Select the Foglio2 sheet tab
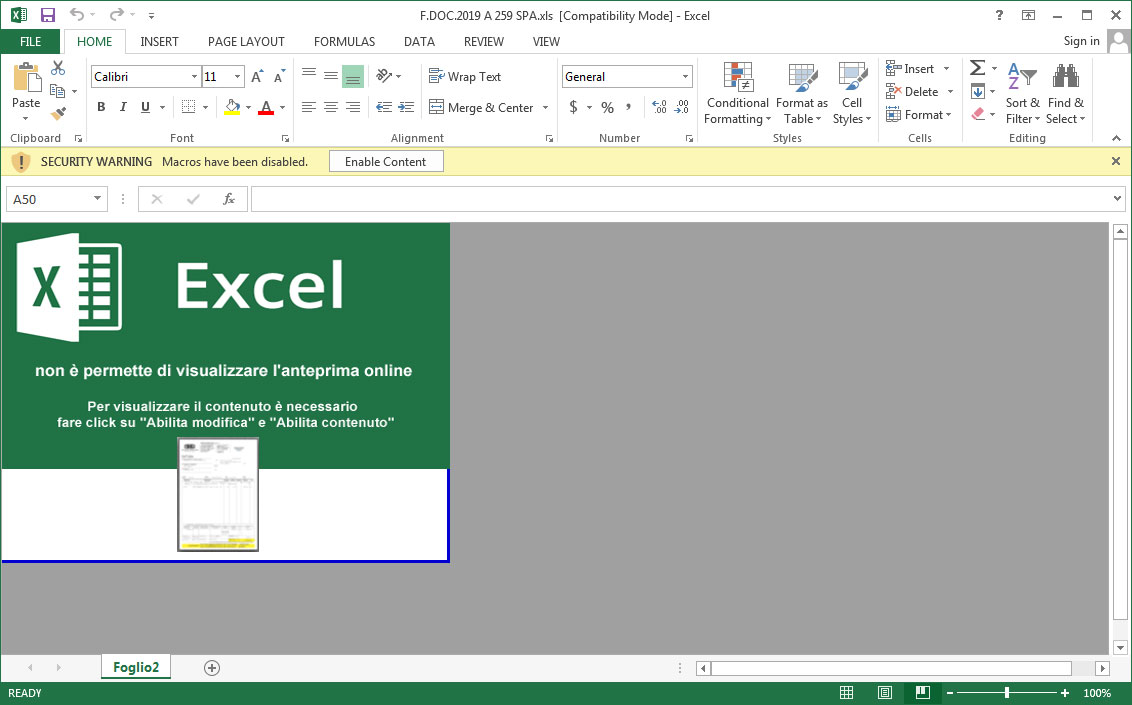The image size is (1132, 705). click(x=135, y=666)
